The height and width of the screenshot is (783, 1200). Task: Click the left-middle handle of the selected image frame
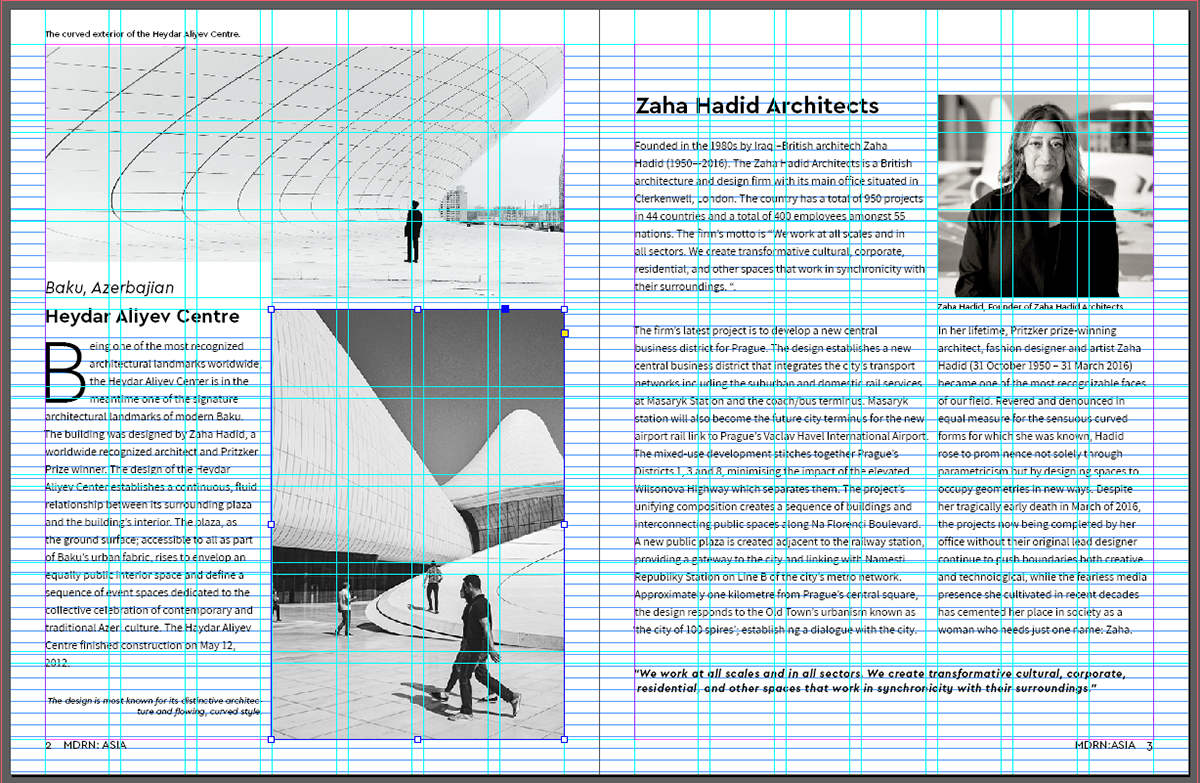tap(271, 523)
